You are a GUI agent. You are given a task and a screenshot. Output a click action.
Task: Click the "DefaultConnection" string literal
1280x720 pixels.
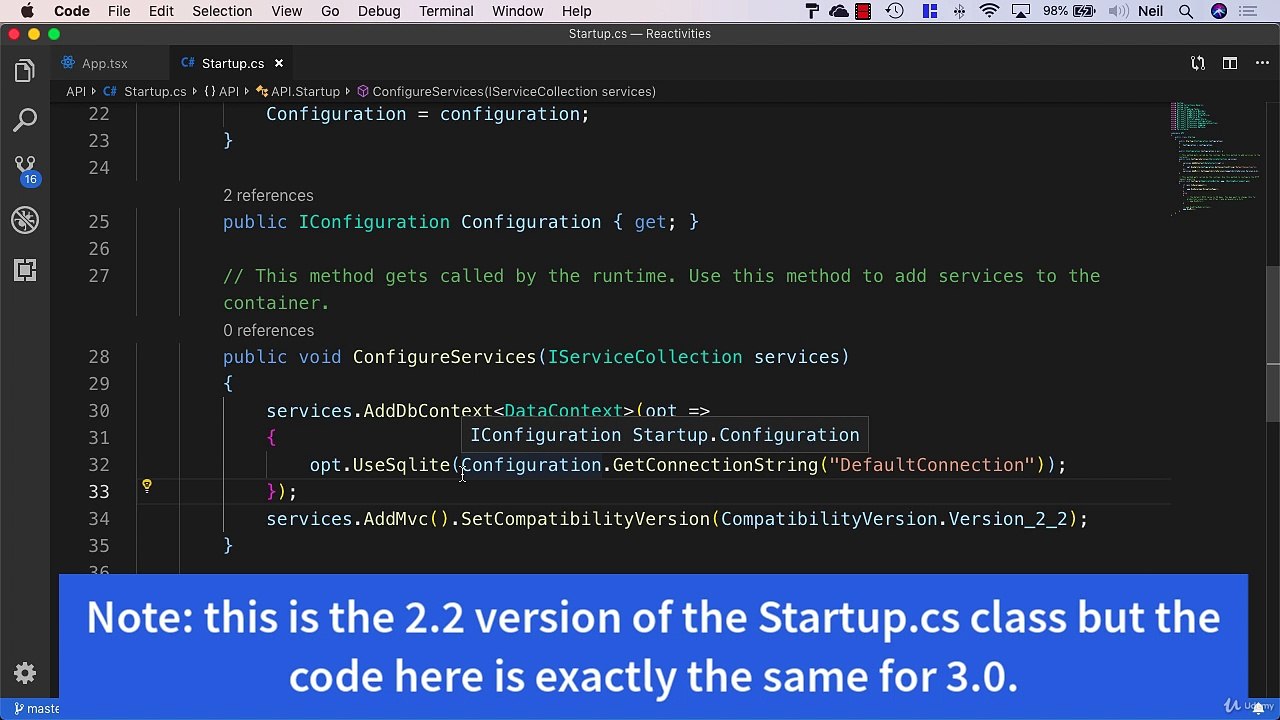click(x=932, y=465)
